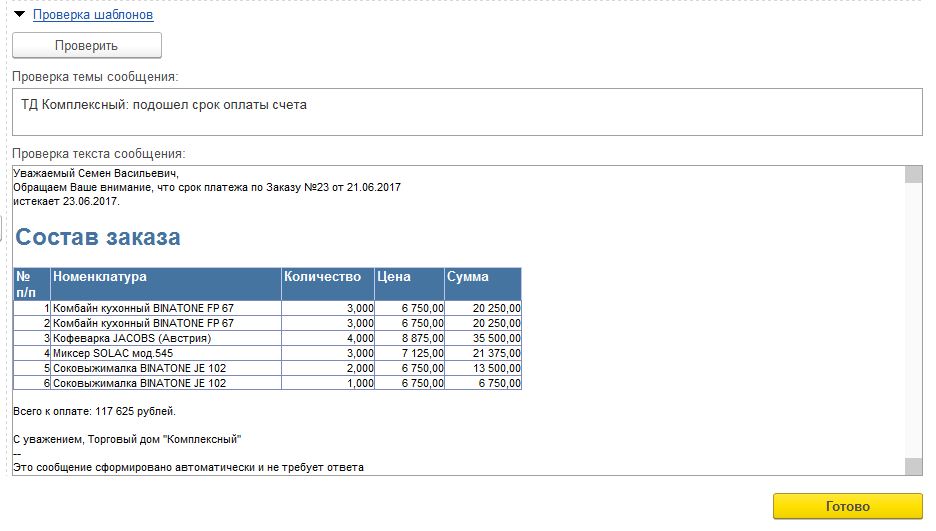Image resolution: width=936 pixels, height=531 pixels.
Task: Click the quantity 4,000 cell
Action: pyautogui.click(x=328, y=338)
